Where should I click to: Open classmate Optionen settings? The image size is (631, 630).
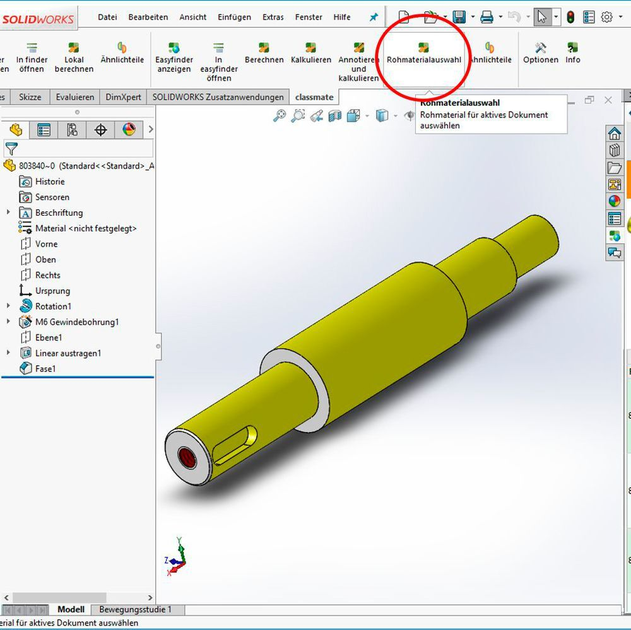pyautogui.click(x=540, y=53)
